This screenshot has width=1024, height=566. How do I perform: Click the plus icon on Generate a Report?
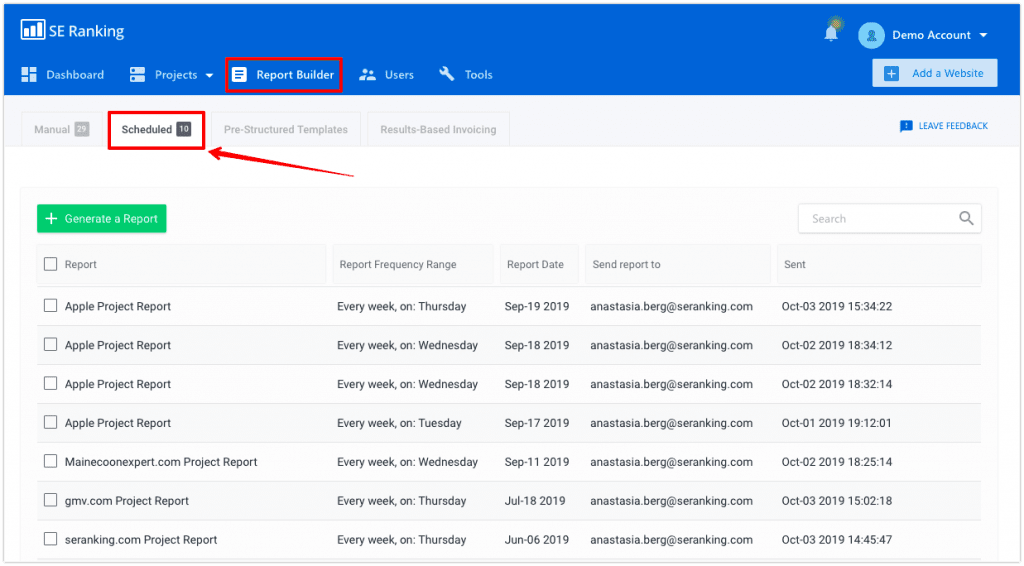(51, 219)
